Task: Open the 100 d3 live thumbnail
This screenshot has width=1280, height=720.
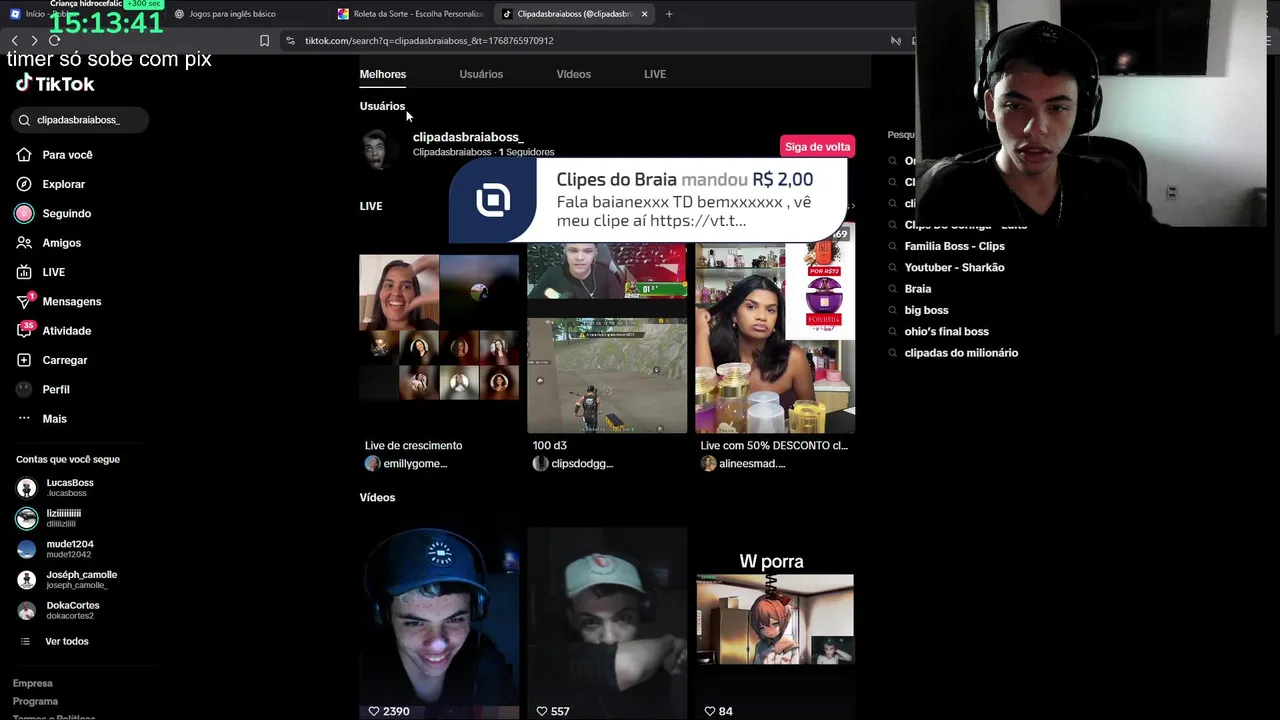Action: 607,337
